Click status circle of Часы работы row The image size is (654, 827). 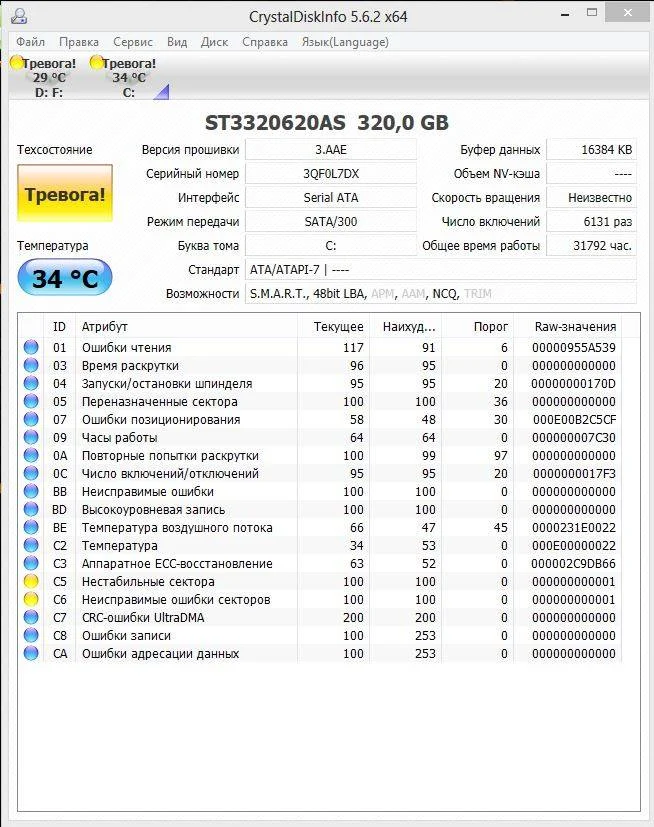click(31, 437)
